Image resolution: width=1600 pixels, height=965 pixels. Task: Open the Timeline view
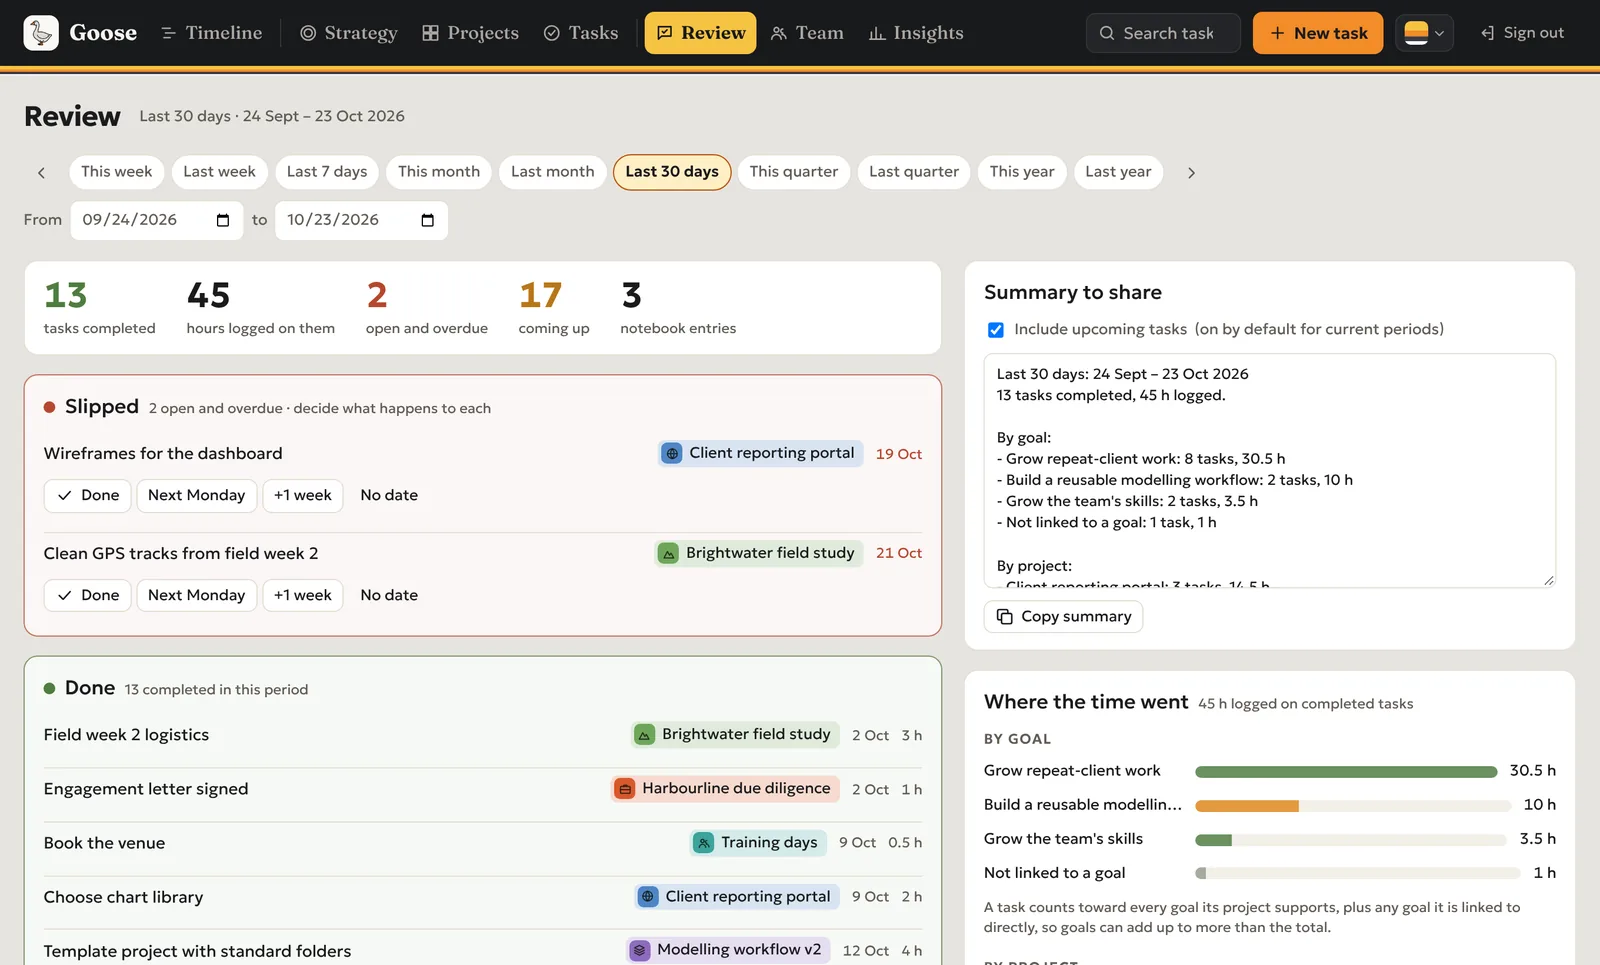point(211,33)
